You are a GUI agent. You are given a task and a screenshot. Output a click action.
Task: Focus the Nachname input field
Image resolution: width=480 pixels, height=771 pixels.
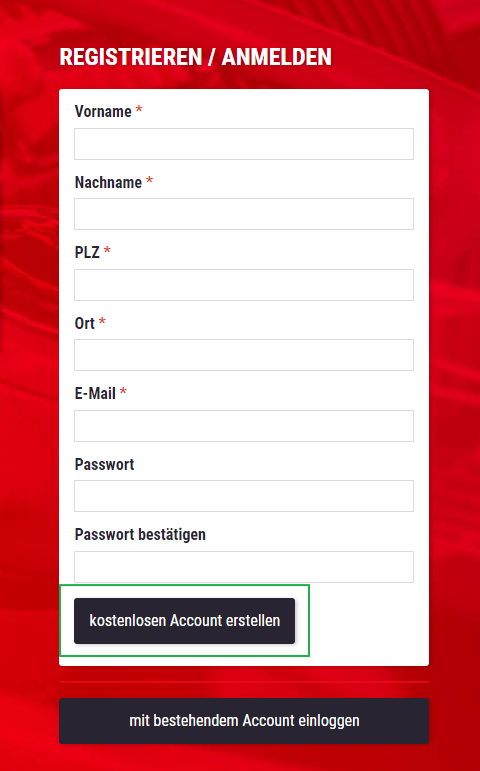(244, 214)
